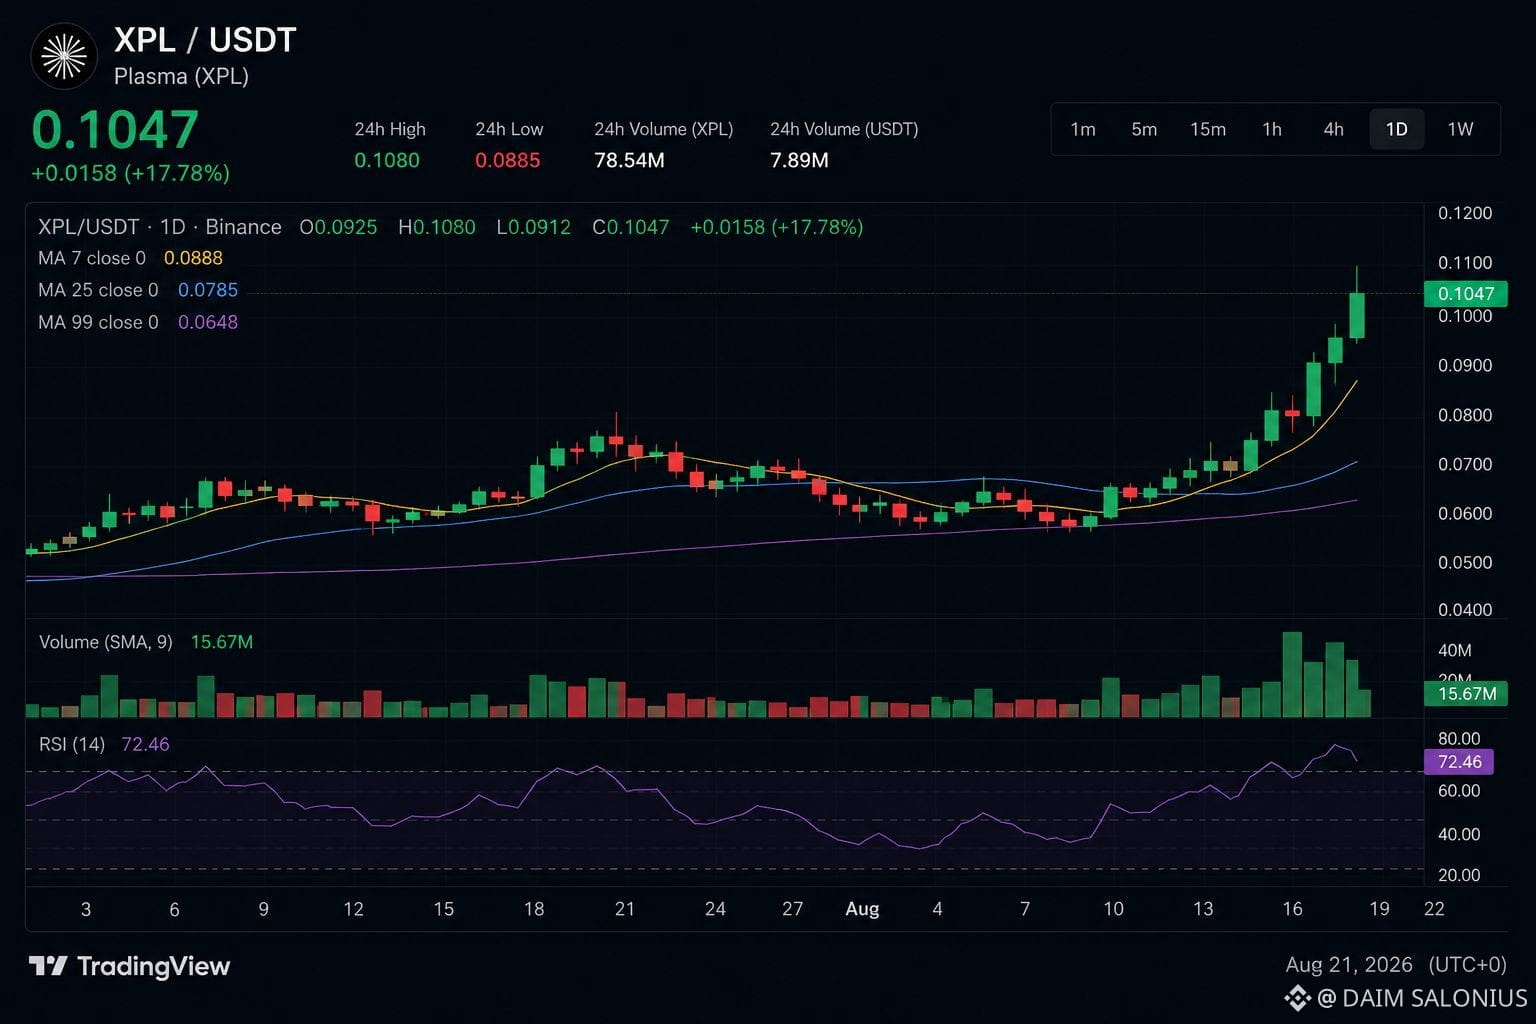Screen dimensions: 1536x1024
Task: Click the legend close value C0.1047
Action: [631, 227]
